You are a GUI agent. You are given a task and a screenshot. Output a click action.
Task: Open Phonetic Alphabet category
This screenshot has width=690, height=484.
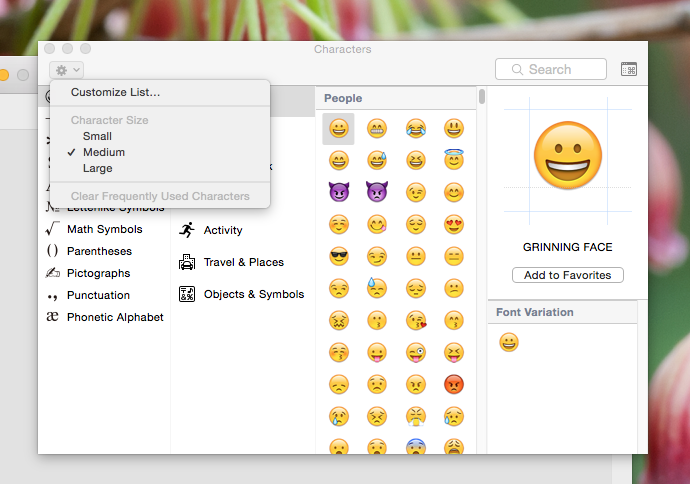point(105,317)
